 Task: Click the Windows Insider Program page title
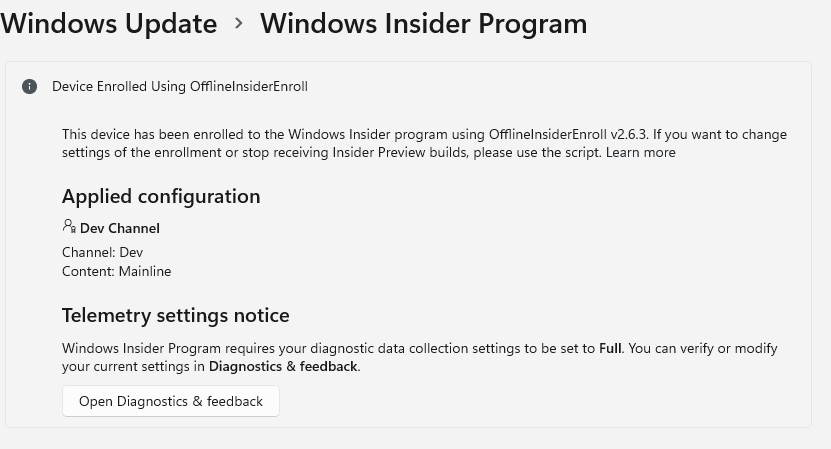[x=423, y=24]
